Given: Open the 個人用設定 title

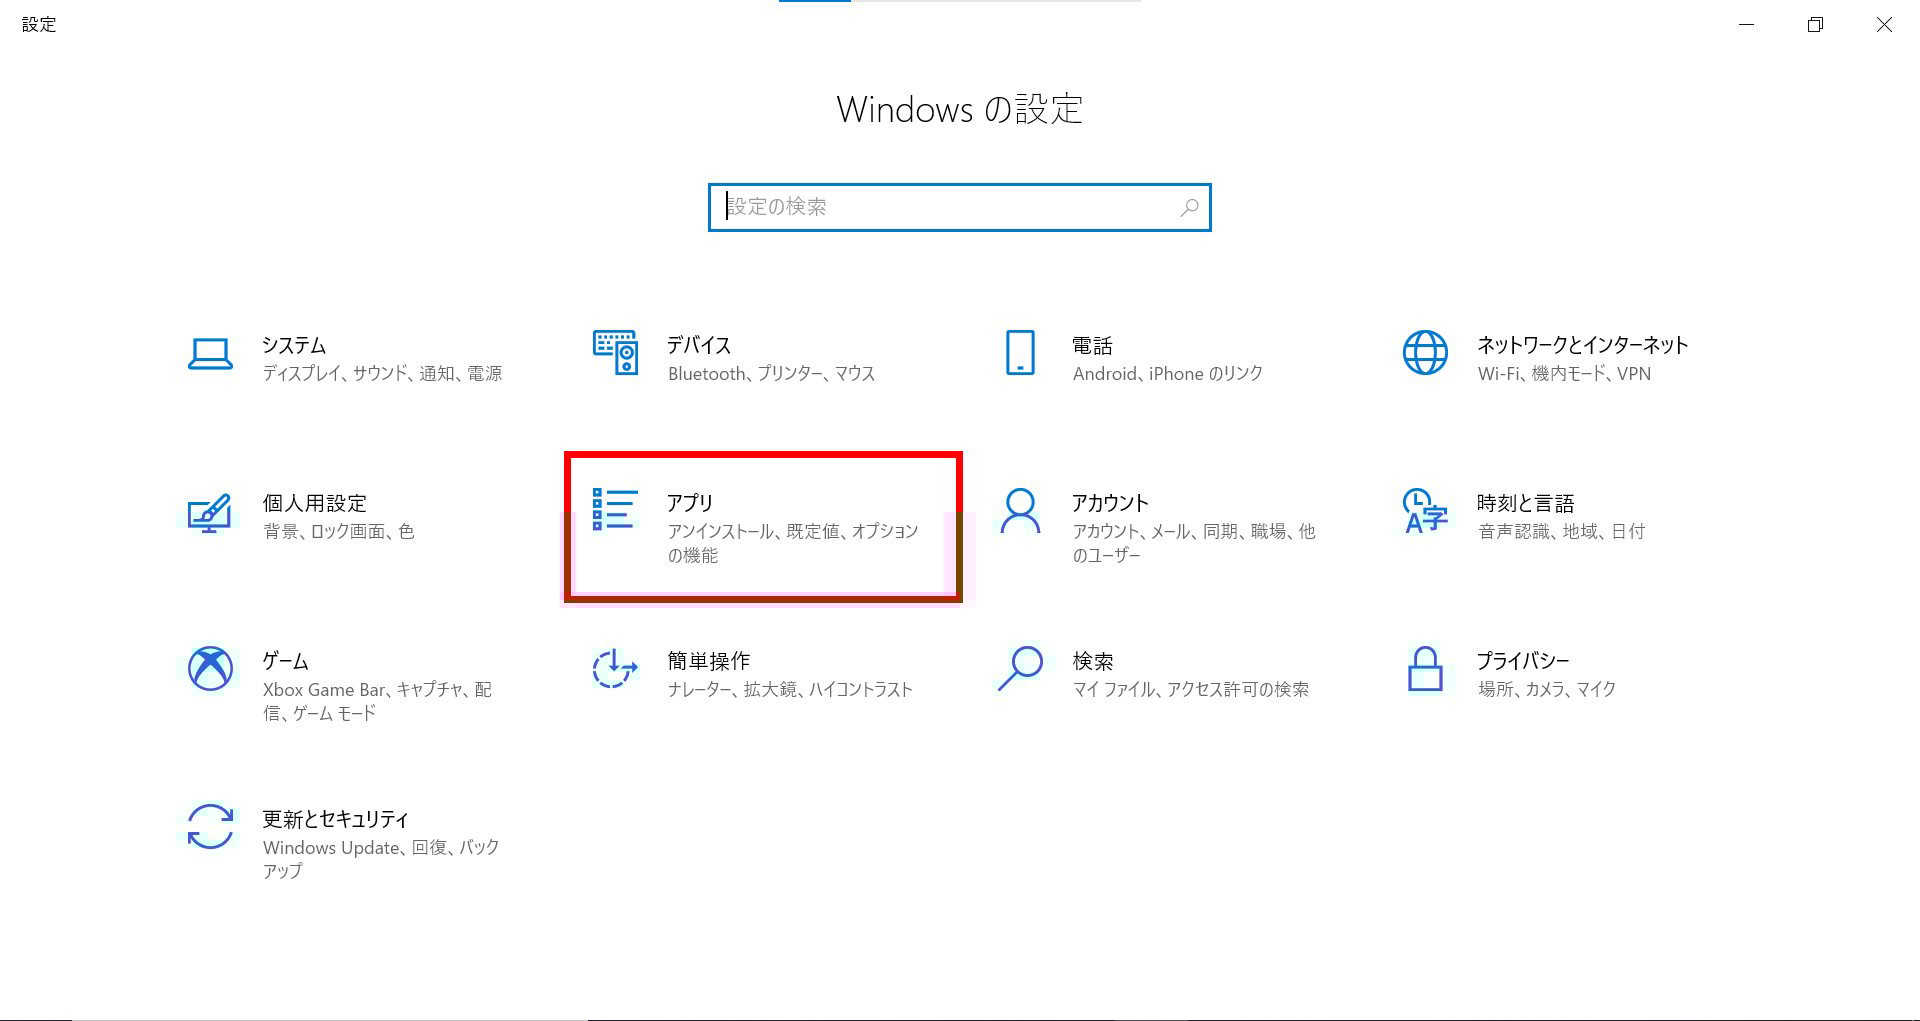Looking at the screenshot, I should pos(314,503).
